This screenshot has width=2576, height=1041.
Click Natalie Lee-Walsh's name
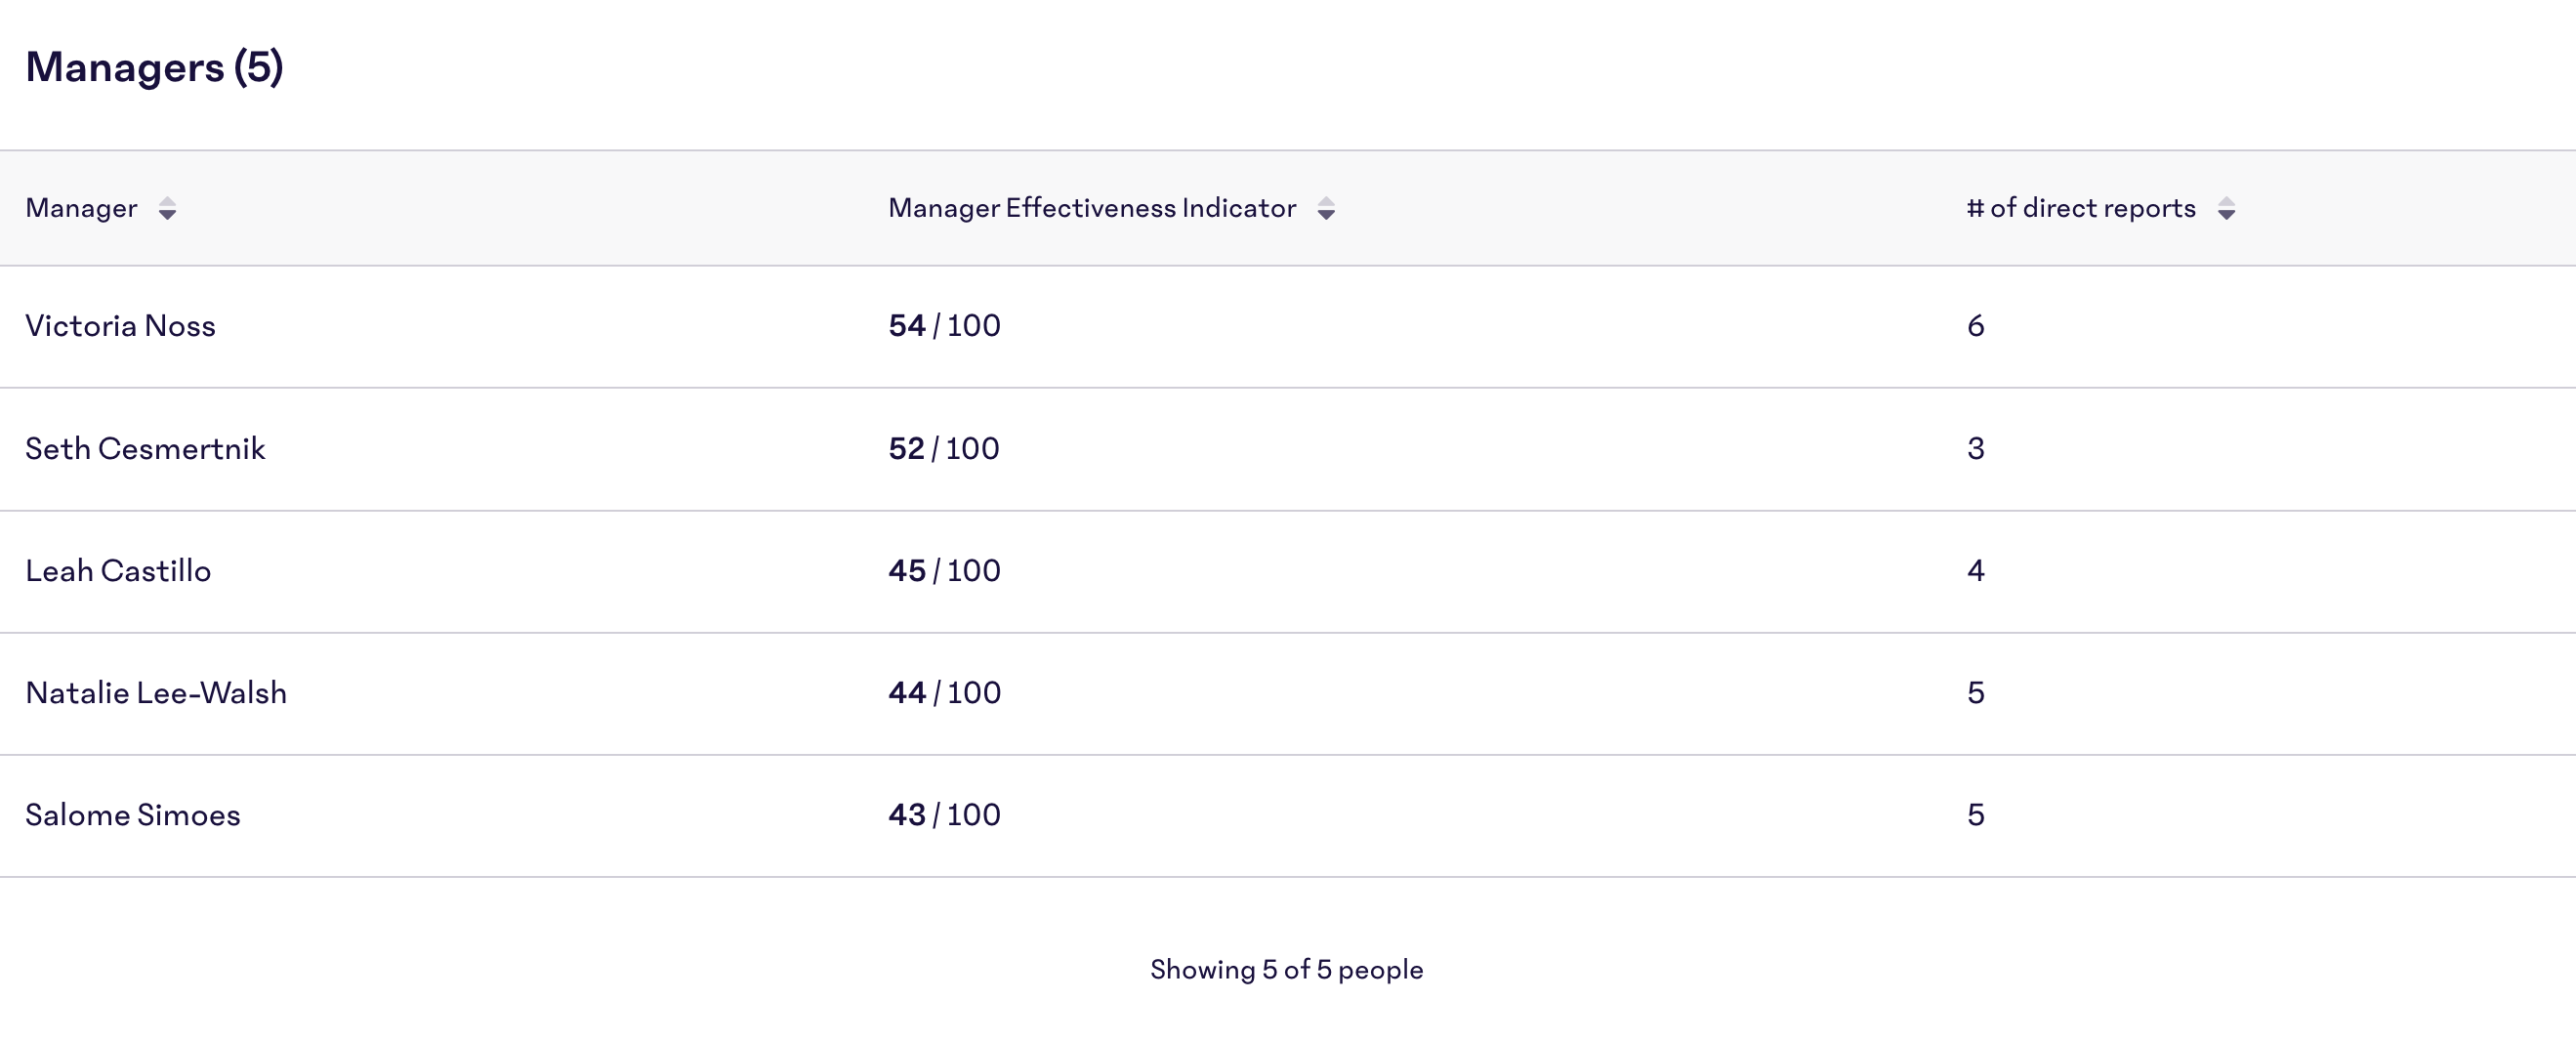(157, 692)
